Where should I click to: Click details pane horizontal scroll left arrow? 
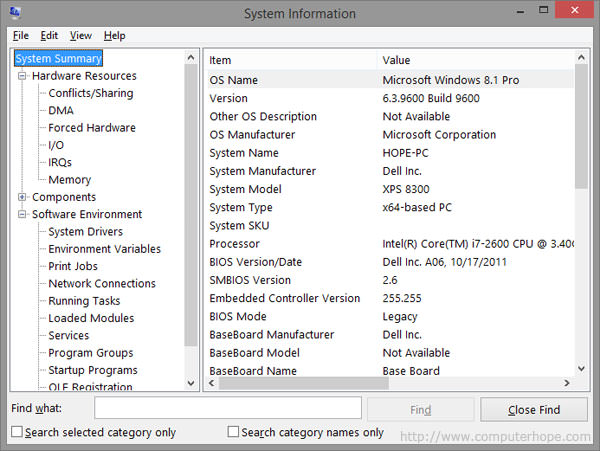[x=212, y=383]
